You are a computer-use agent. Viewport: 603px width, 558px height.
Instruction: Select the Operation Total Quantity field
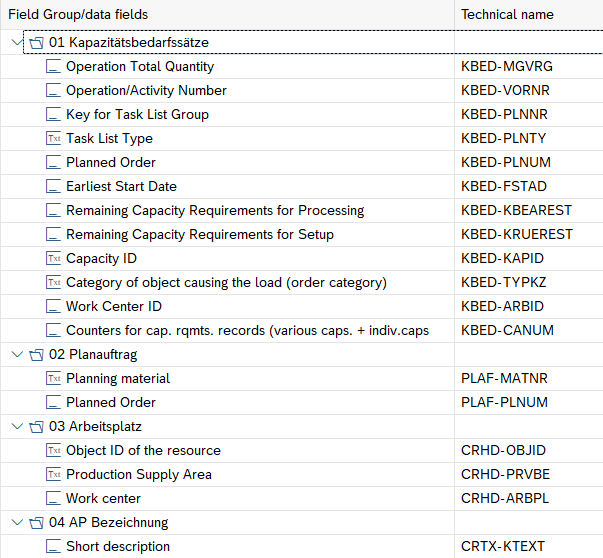coord(139,67)
